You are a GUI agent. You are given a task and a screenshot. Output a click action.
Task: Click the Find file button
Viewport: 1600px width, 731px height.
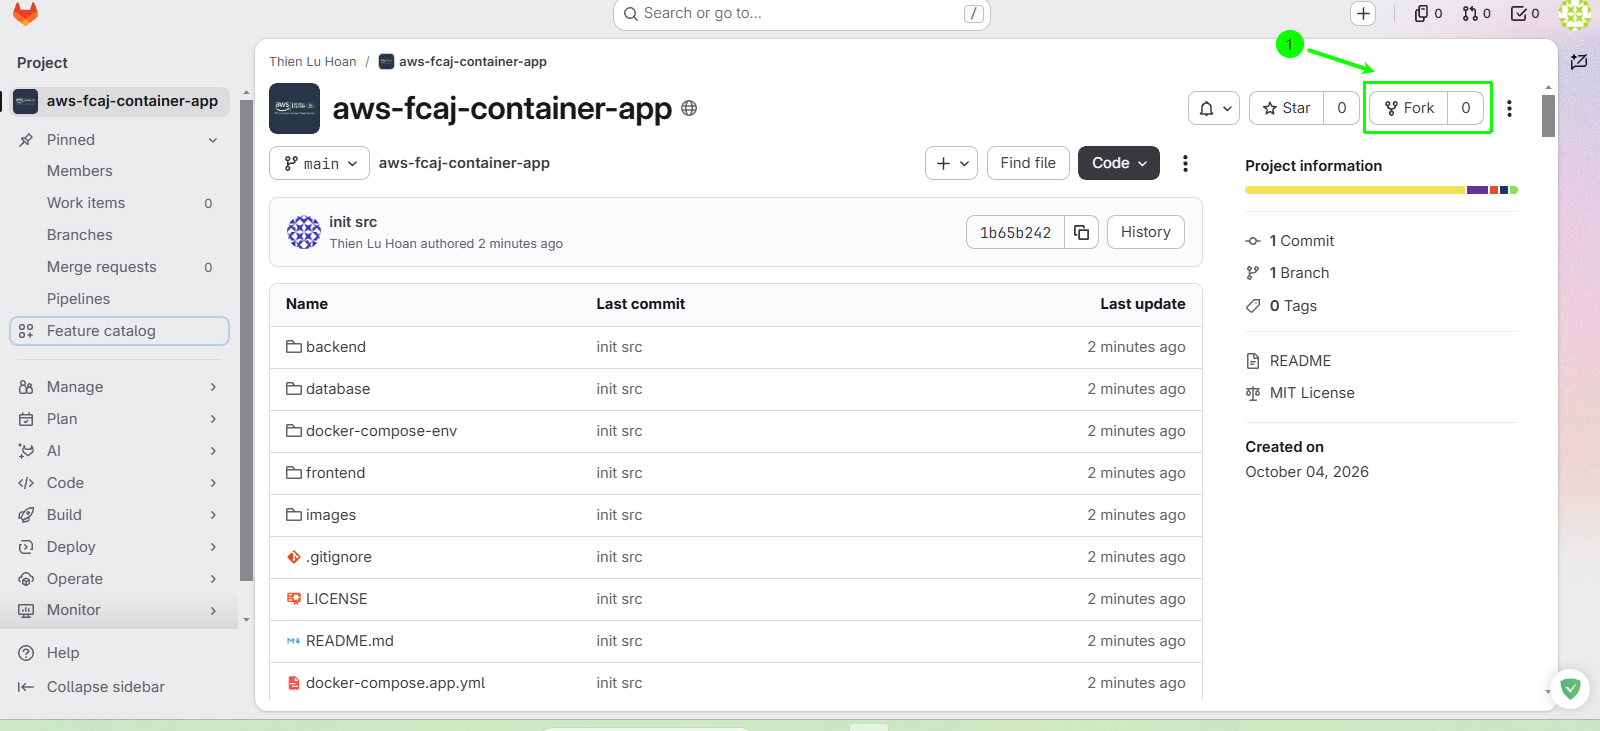[x=1028, y=163]
